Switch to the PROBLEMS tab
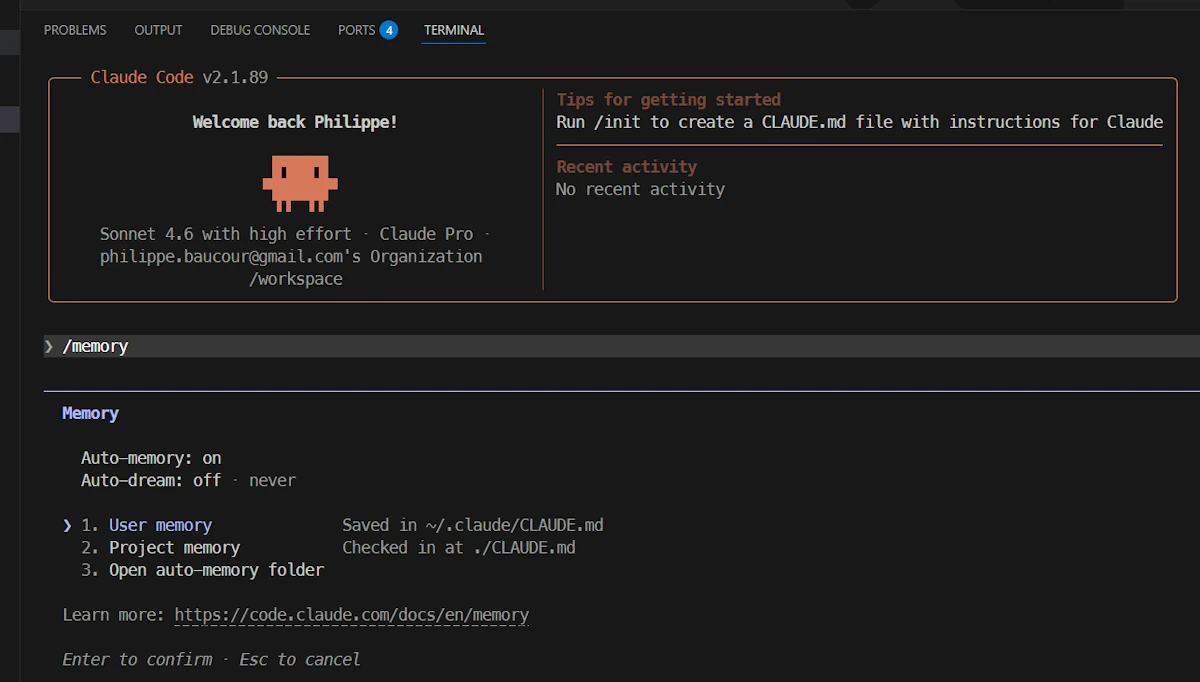The image size is (1200, 682). [74, 30]
